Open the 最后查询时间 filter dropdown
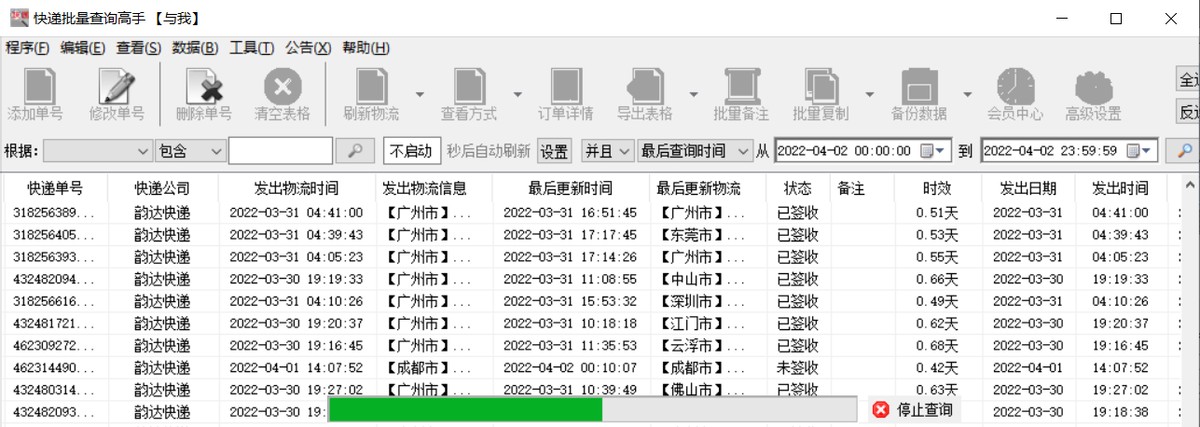The width and height of the screenshot is (1200, 427). tap(694, 151)
